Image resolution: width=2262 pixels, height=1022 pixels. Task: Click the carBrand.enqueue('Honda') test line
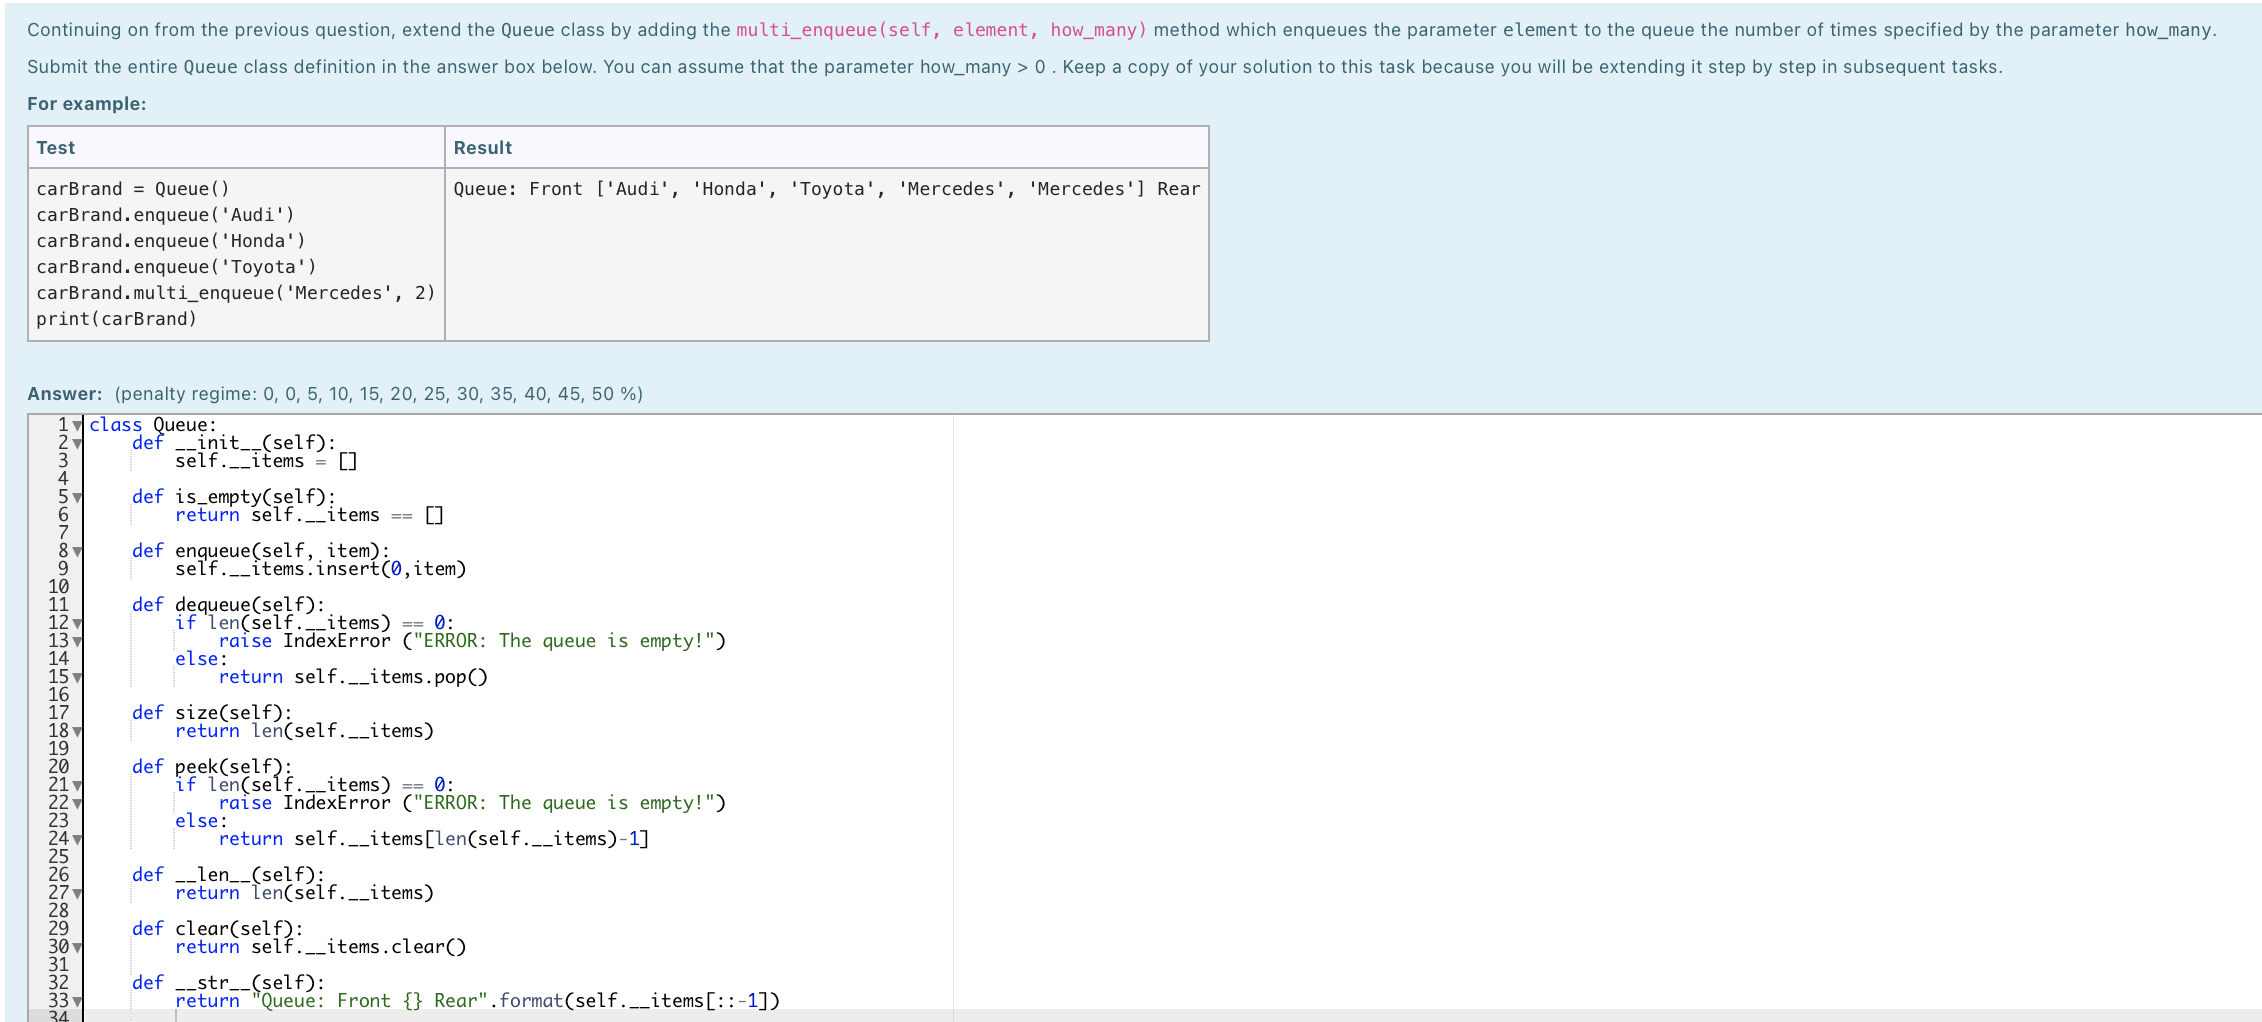point(171,241)
